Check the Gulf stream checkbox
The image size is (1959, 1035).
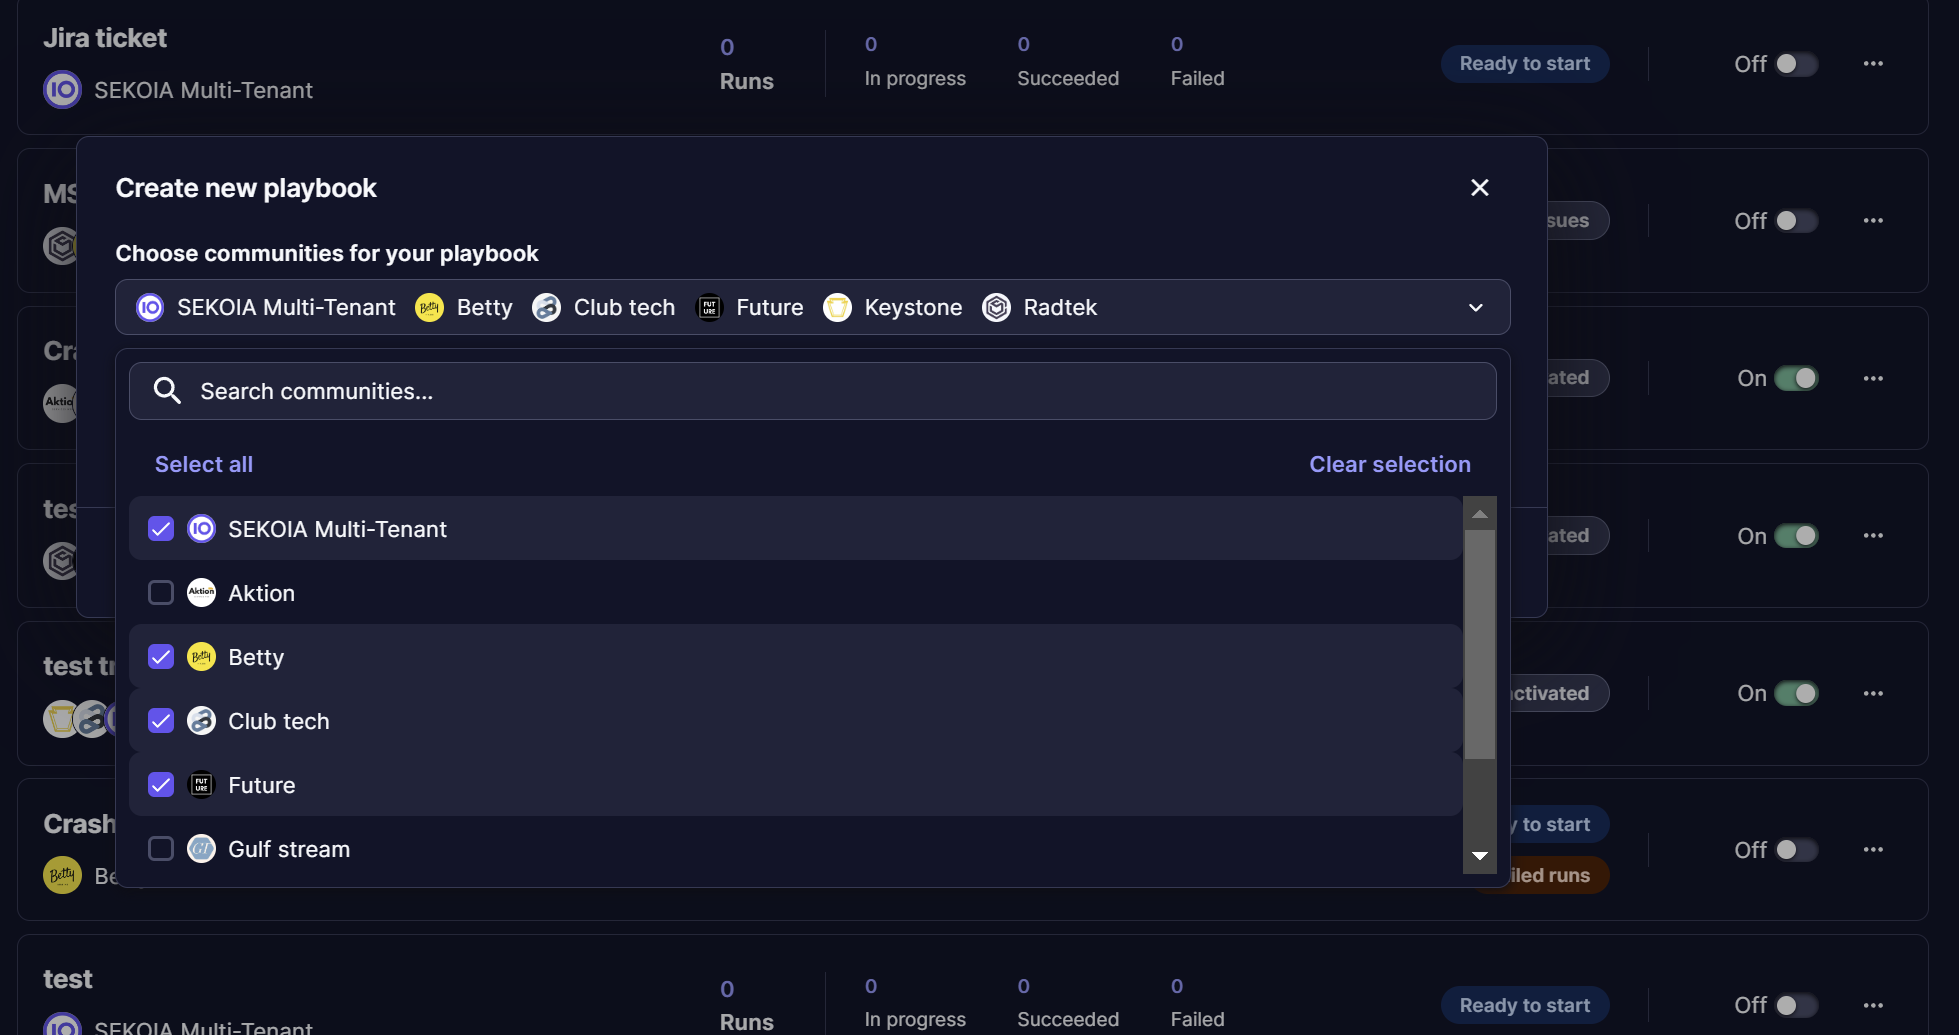(x=161, y=849)
